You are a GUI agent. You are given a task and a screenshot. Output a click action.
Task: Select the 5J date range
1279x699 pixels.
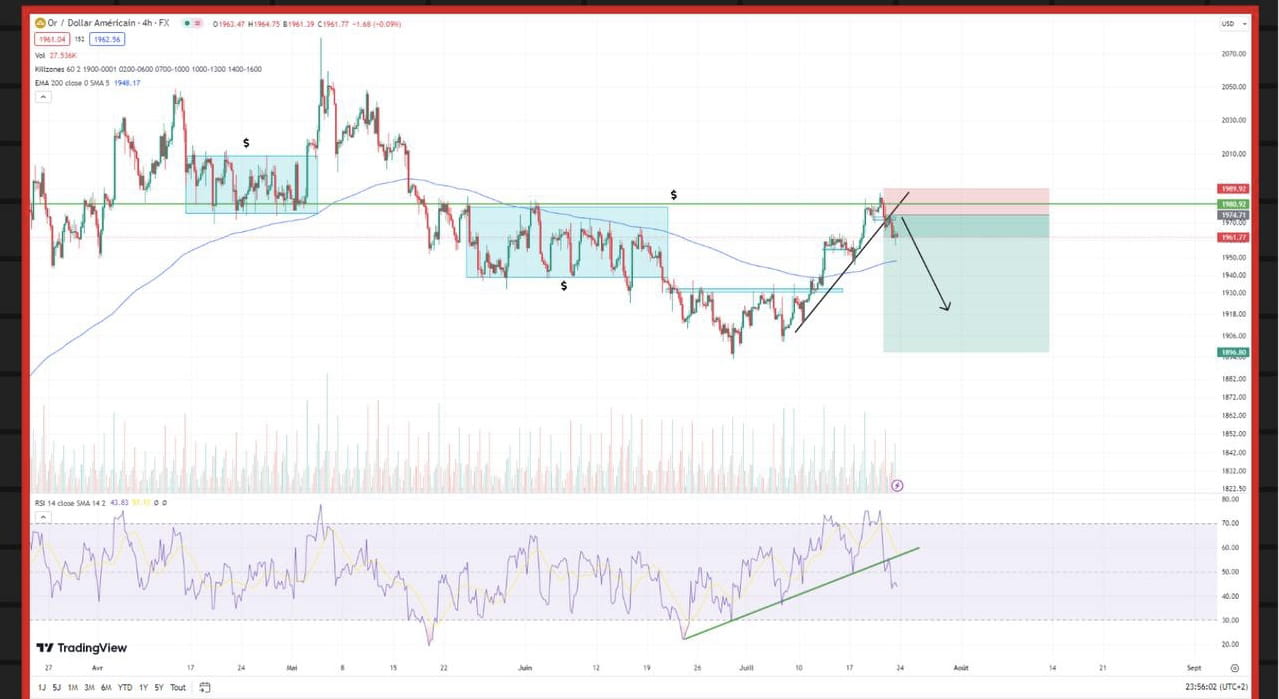(57, 687)
